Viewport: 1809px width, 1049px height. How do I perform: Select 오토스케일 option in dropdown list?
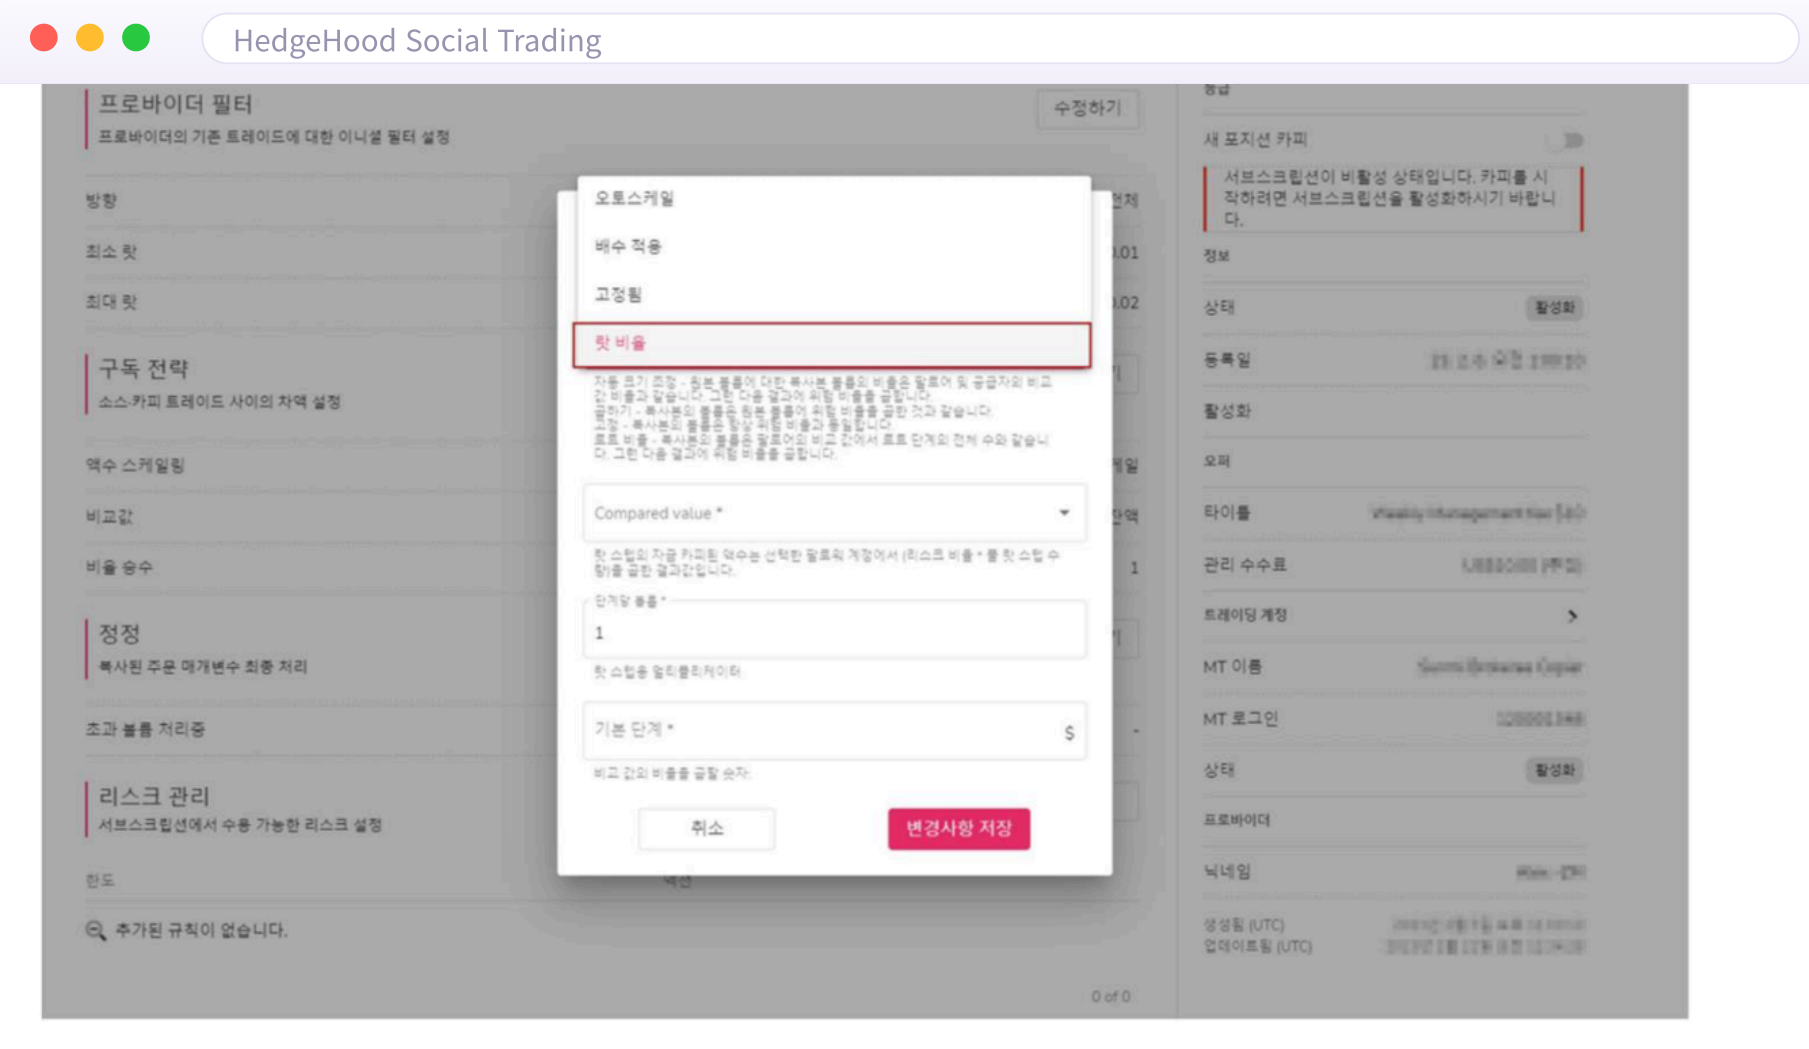point(832,198)
